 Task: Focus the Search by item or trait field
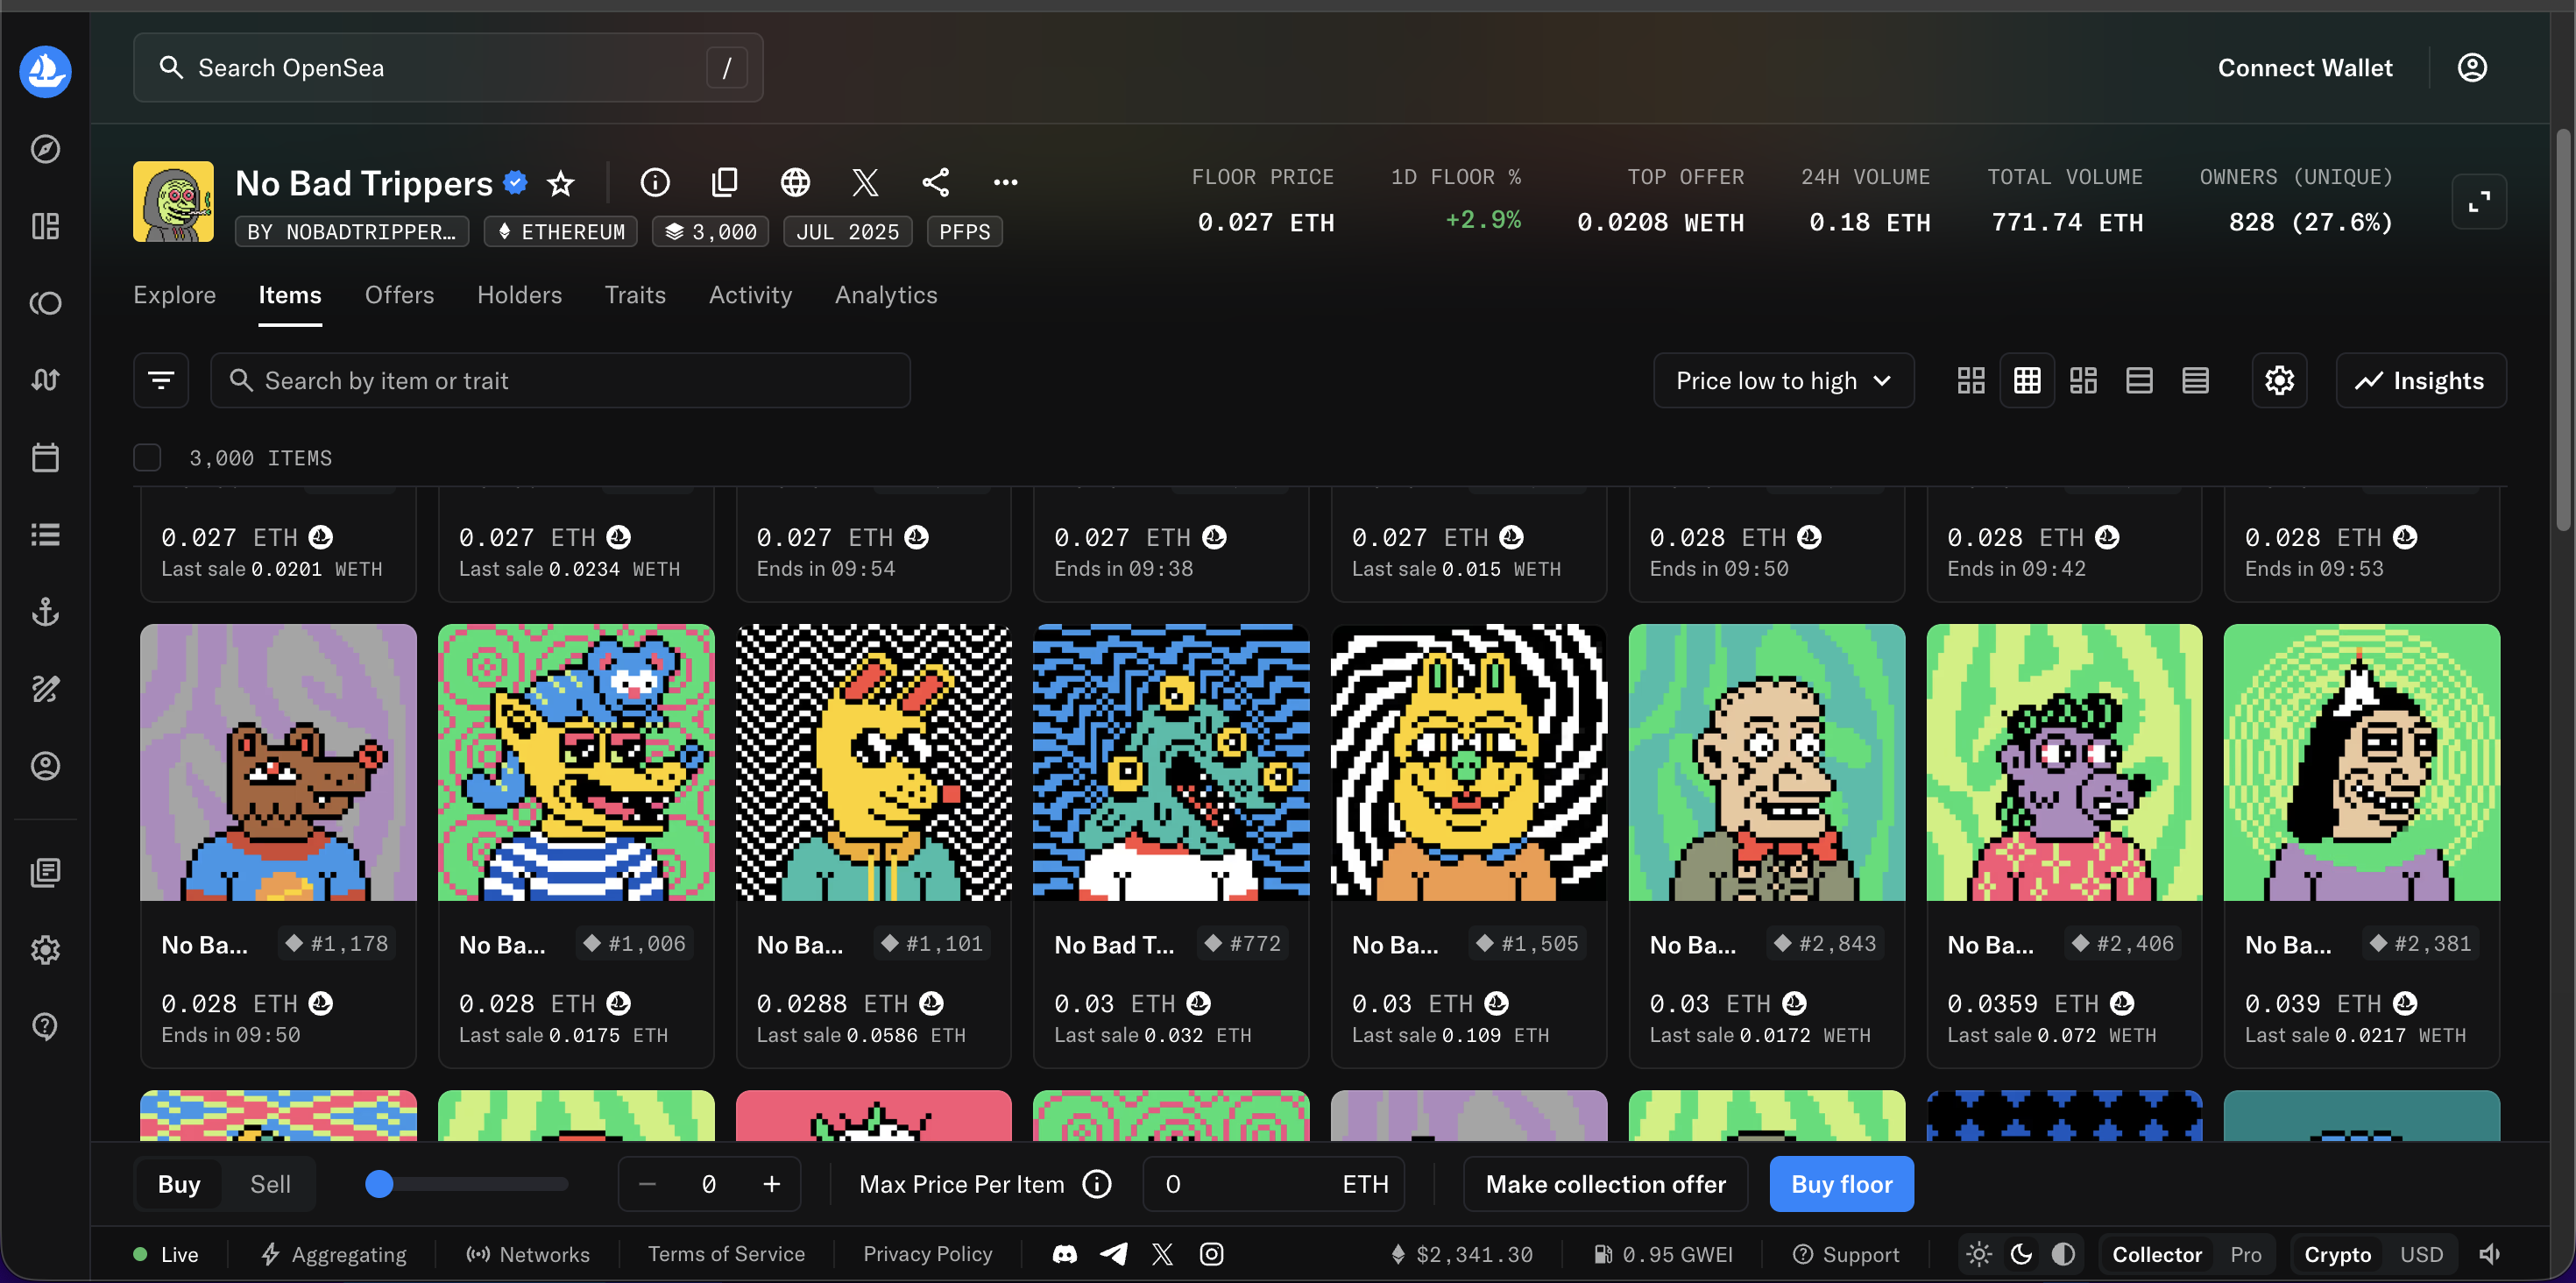560,380
